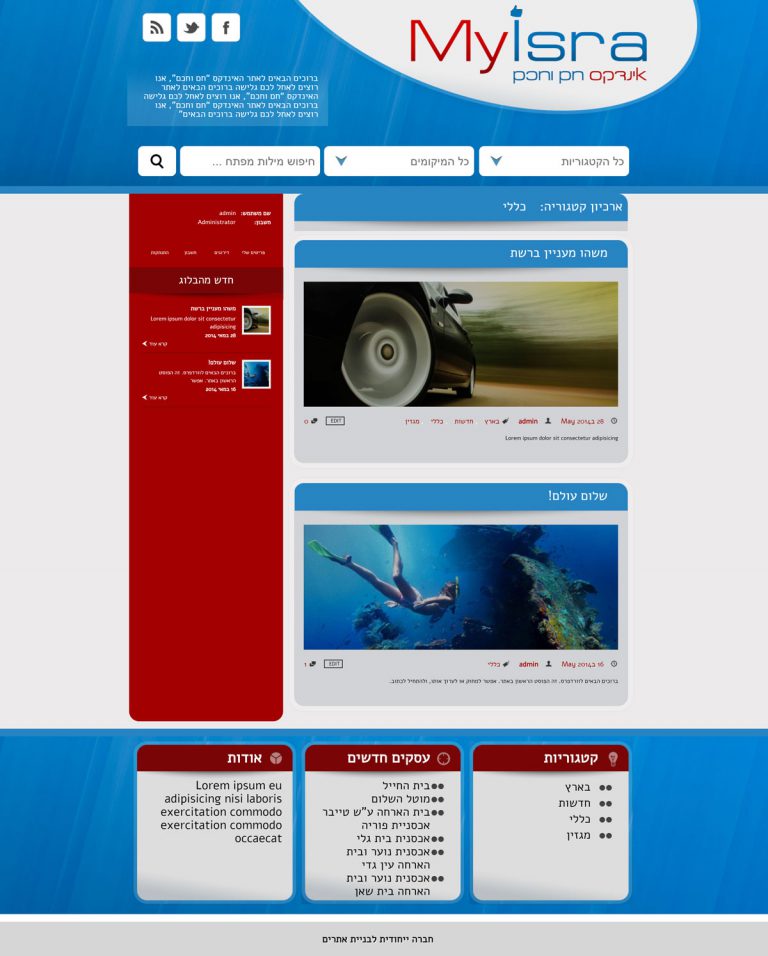Open בית הארחה ע"ש טייבר אכסניית פוריה listing

tap(376, 819)
